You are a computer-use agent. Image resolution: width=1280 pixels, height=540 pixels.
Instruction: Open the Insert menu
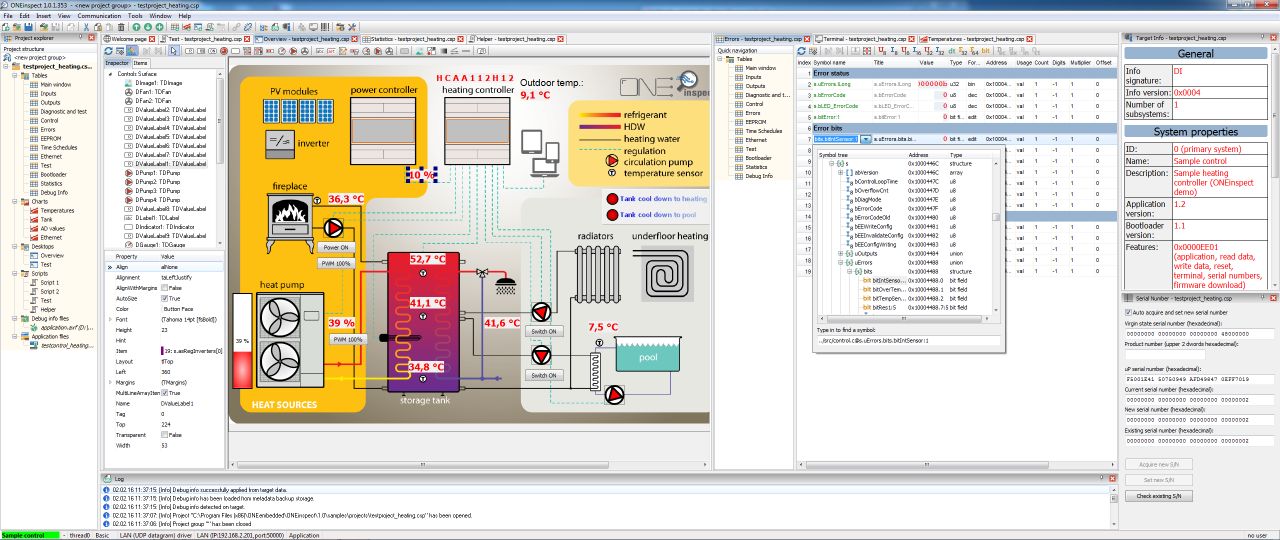click(43, 16)
